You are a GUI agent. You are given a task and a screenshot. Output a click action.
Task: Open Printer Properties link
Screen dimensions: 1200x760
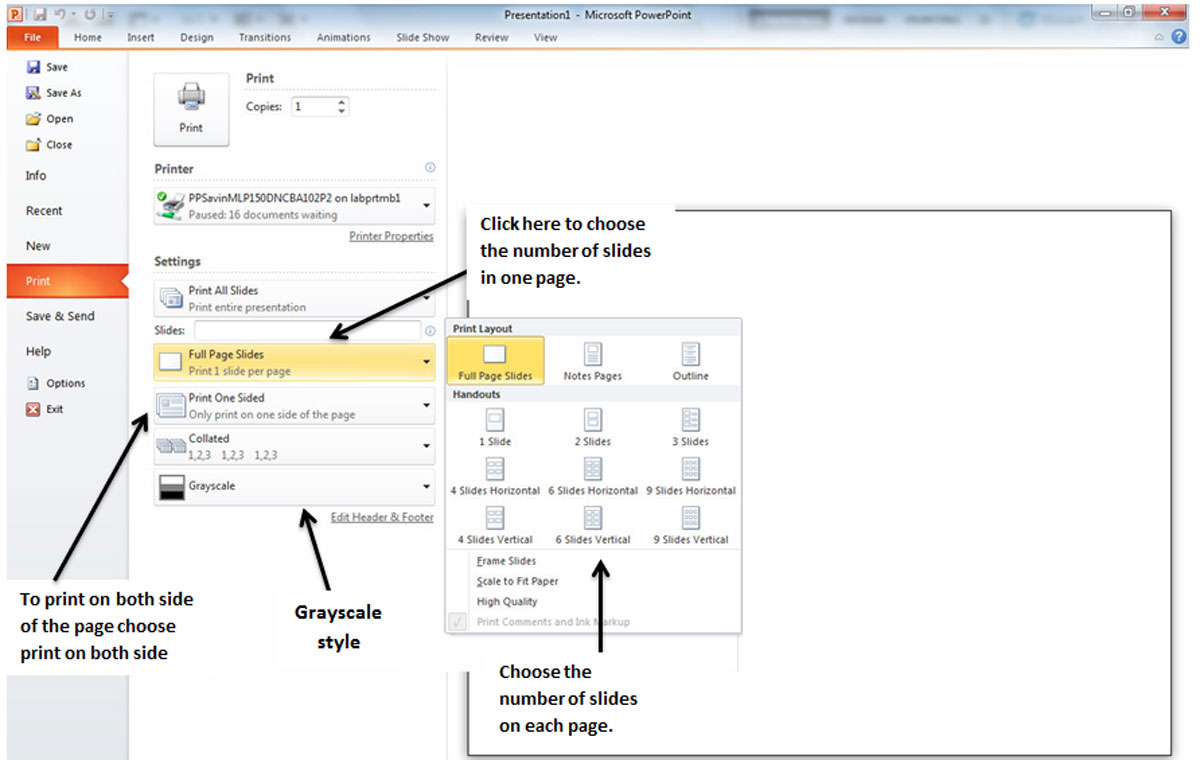(x=391, y=236)
